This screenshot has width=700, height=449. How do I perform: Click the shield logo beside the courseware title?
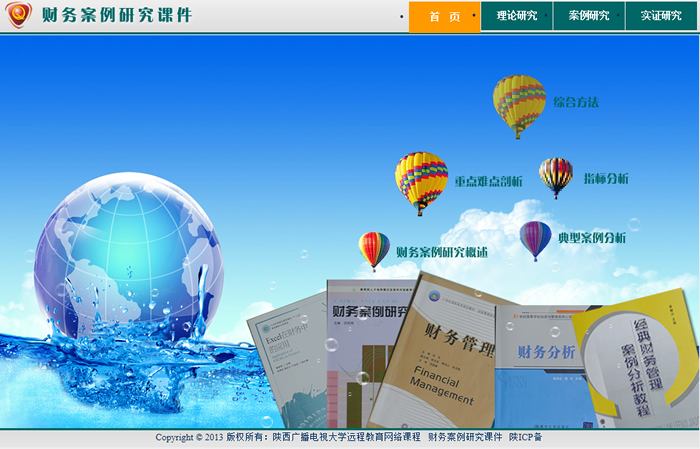coord(19,16)
